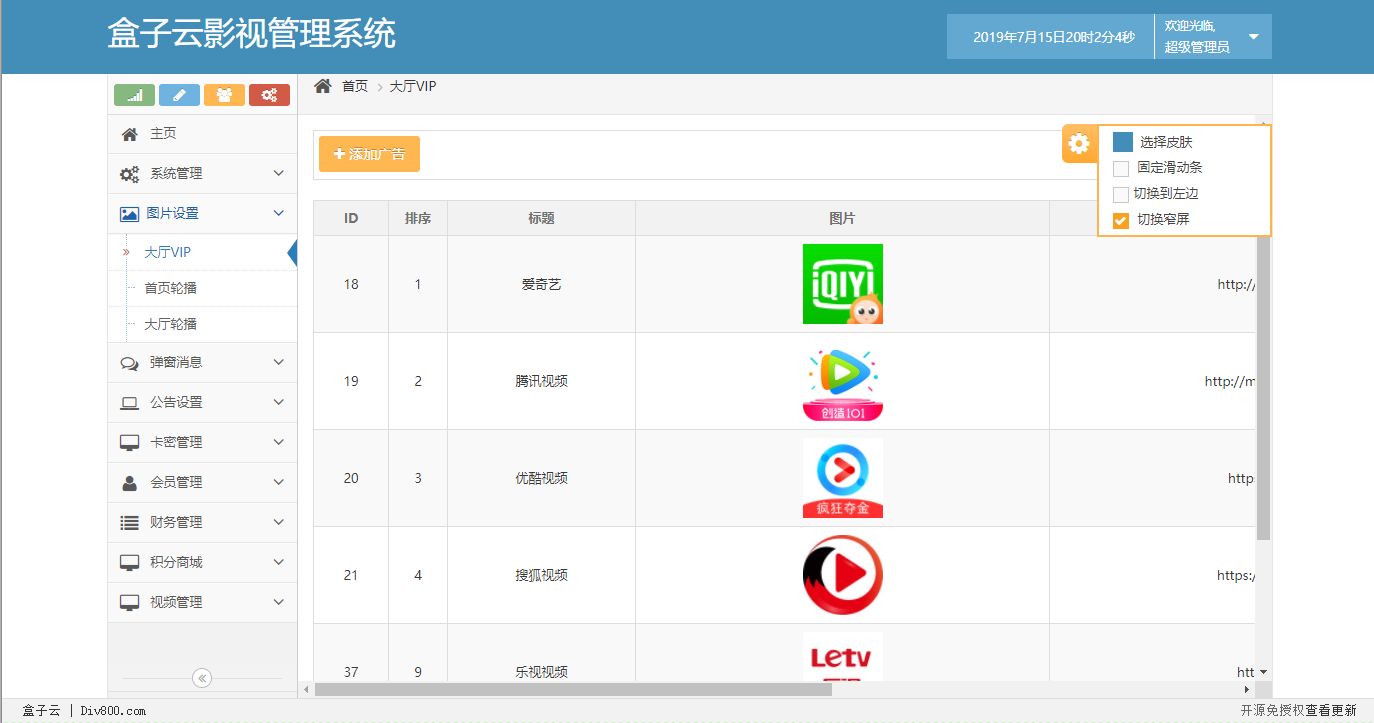Click the Youku logo thumbnail

pos(842,478)
